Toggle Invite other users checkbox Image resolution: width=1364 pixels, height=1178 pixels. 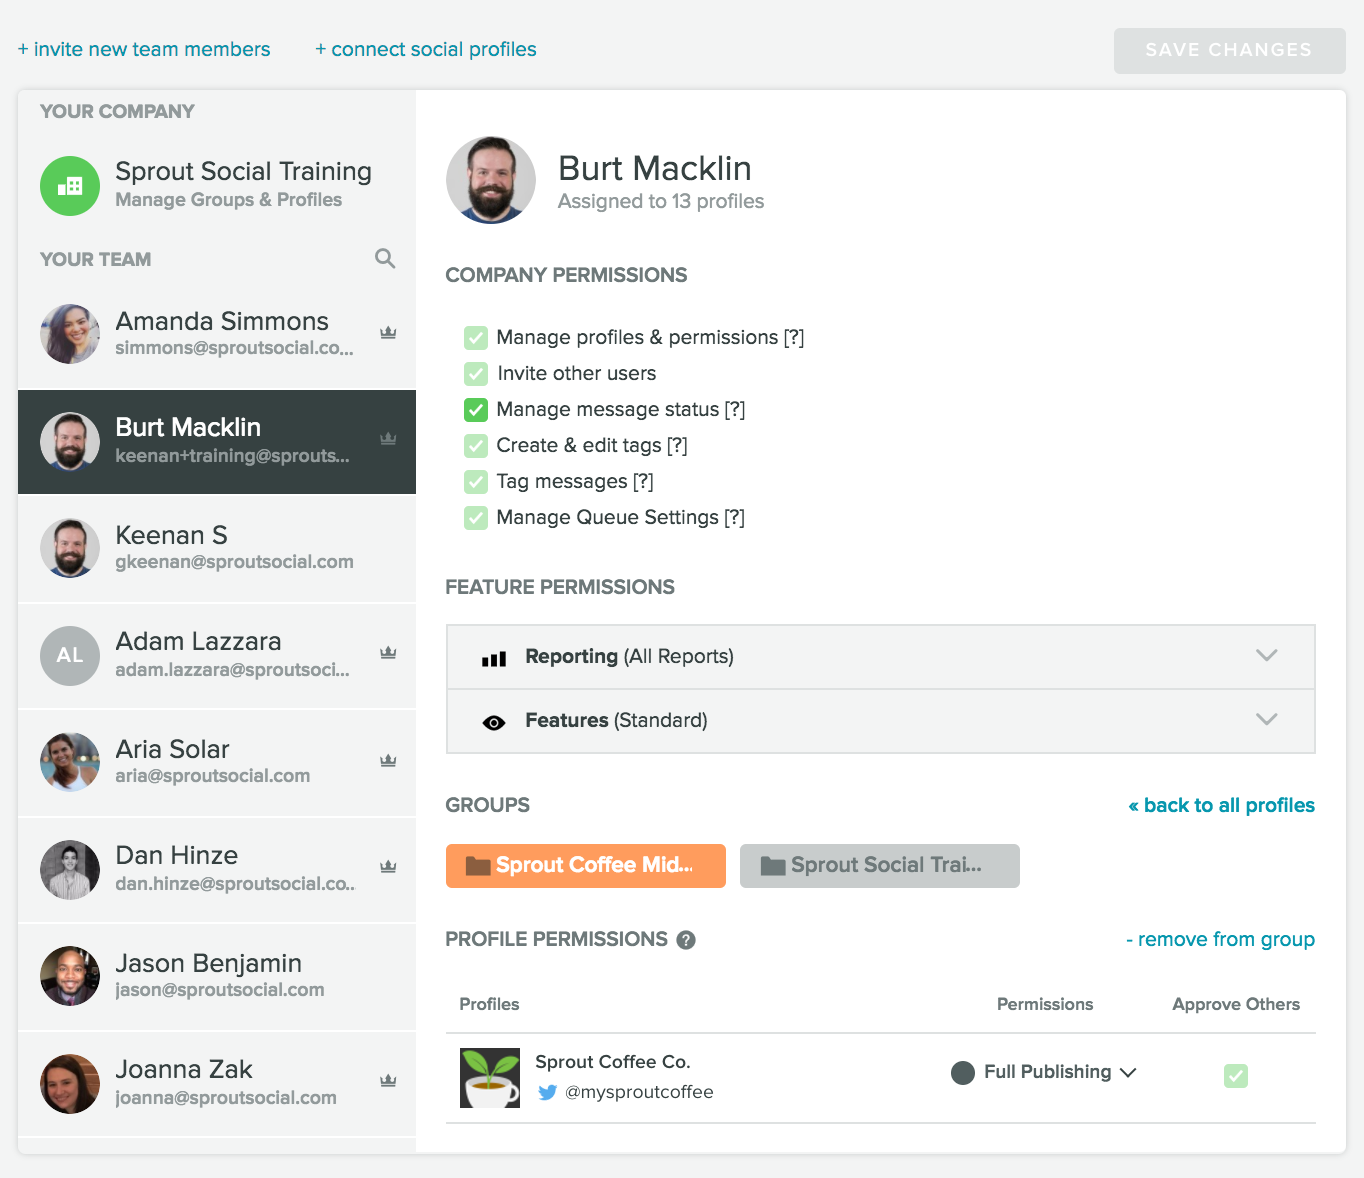pyautogui.click(x=476, y=374)
